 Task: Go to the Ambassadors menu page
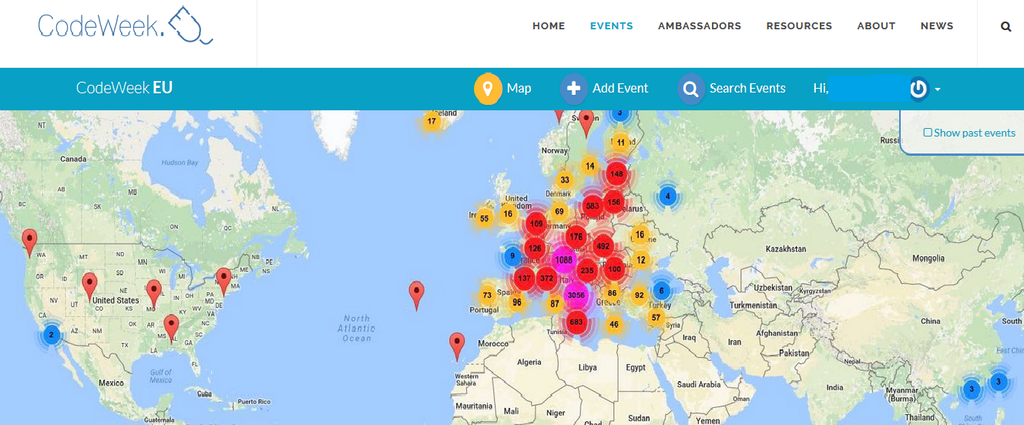[699, 26]
